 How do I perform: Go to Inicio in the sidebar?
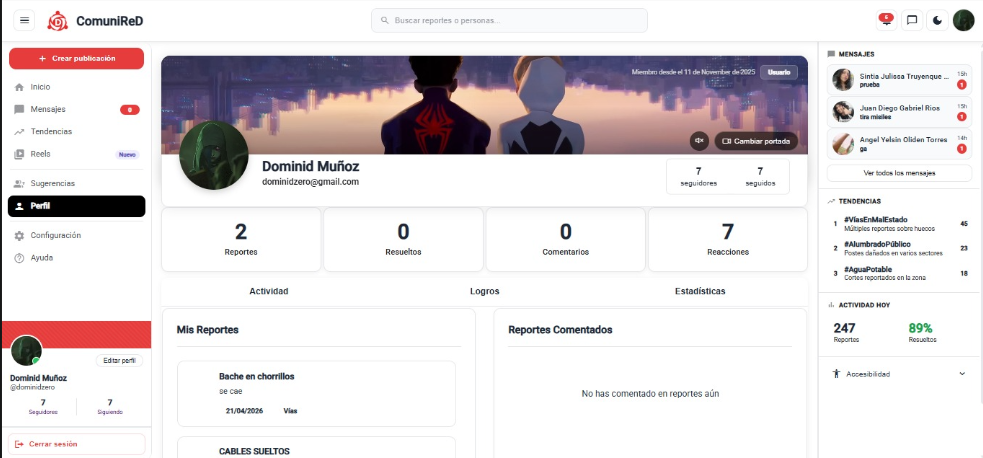[76, 87]
